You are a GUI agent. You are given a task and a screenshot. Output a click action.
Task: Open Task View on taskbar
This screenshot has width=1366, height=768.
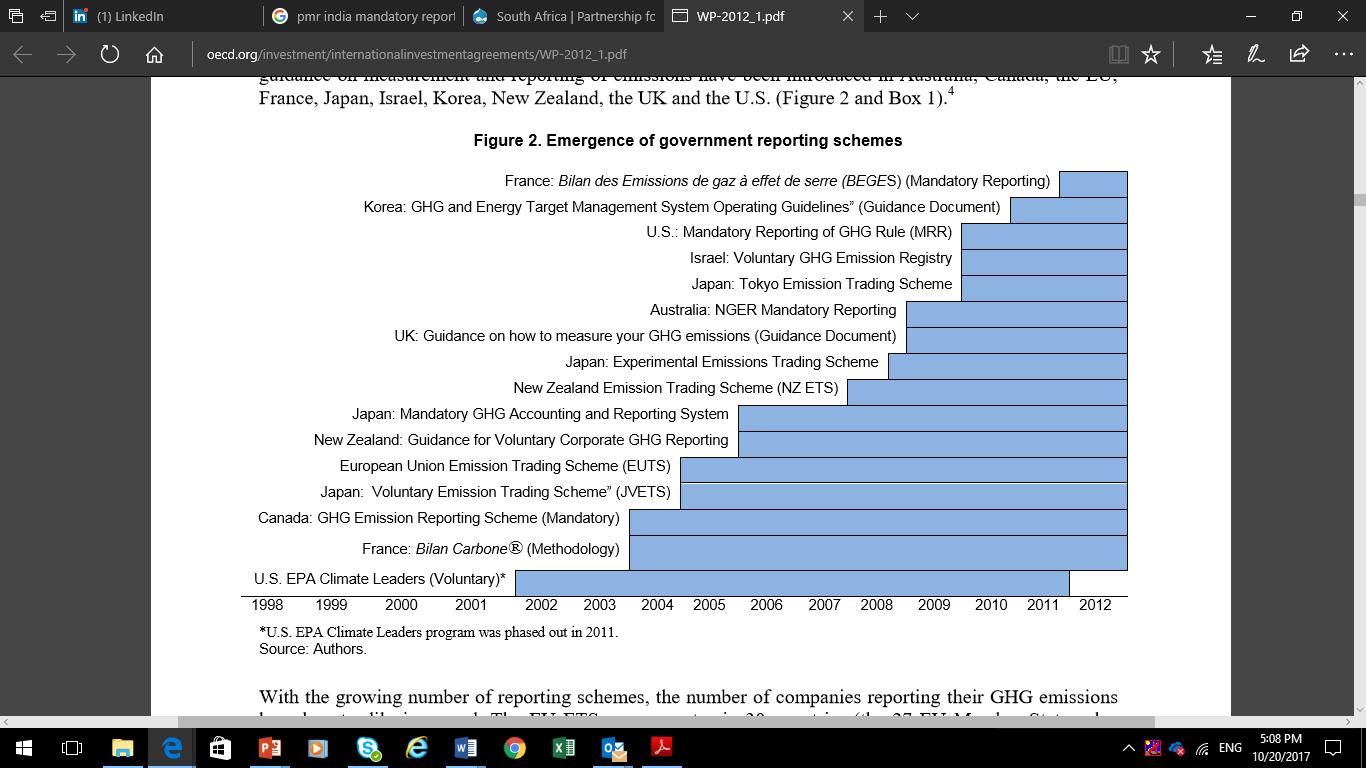72,747
